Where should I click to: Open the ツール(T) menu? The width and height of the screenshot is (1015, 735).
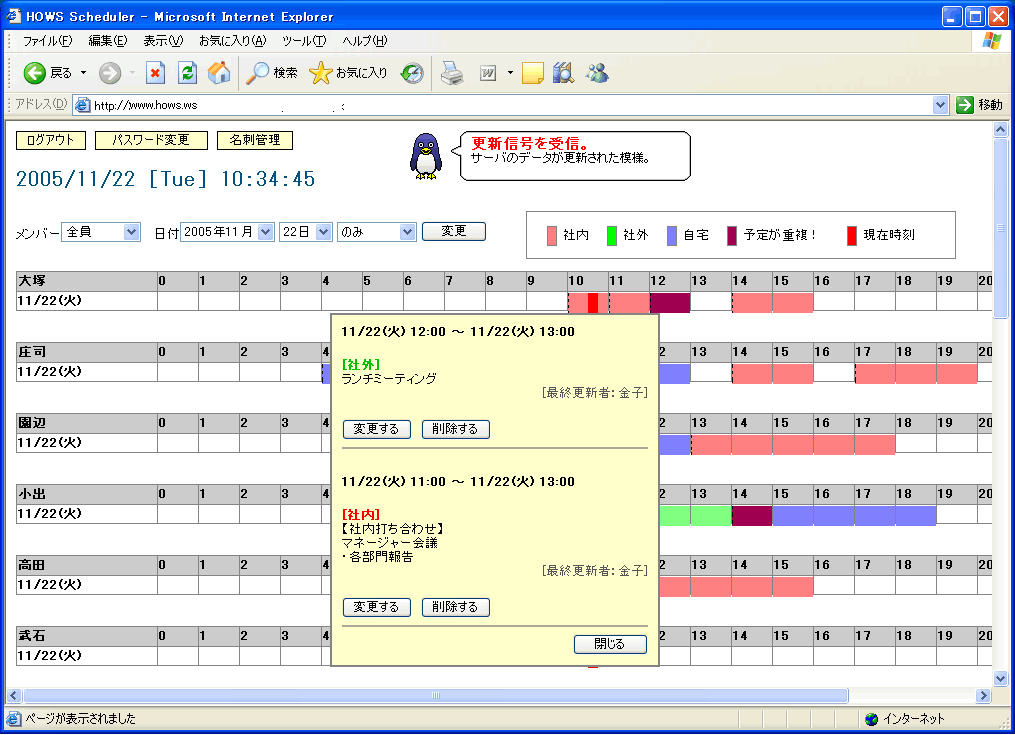coord(304,41)
